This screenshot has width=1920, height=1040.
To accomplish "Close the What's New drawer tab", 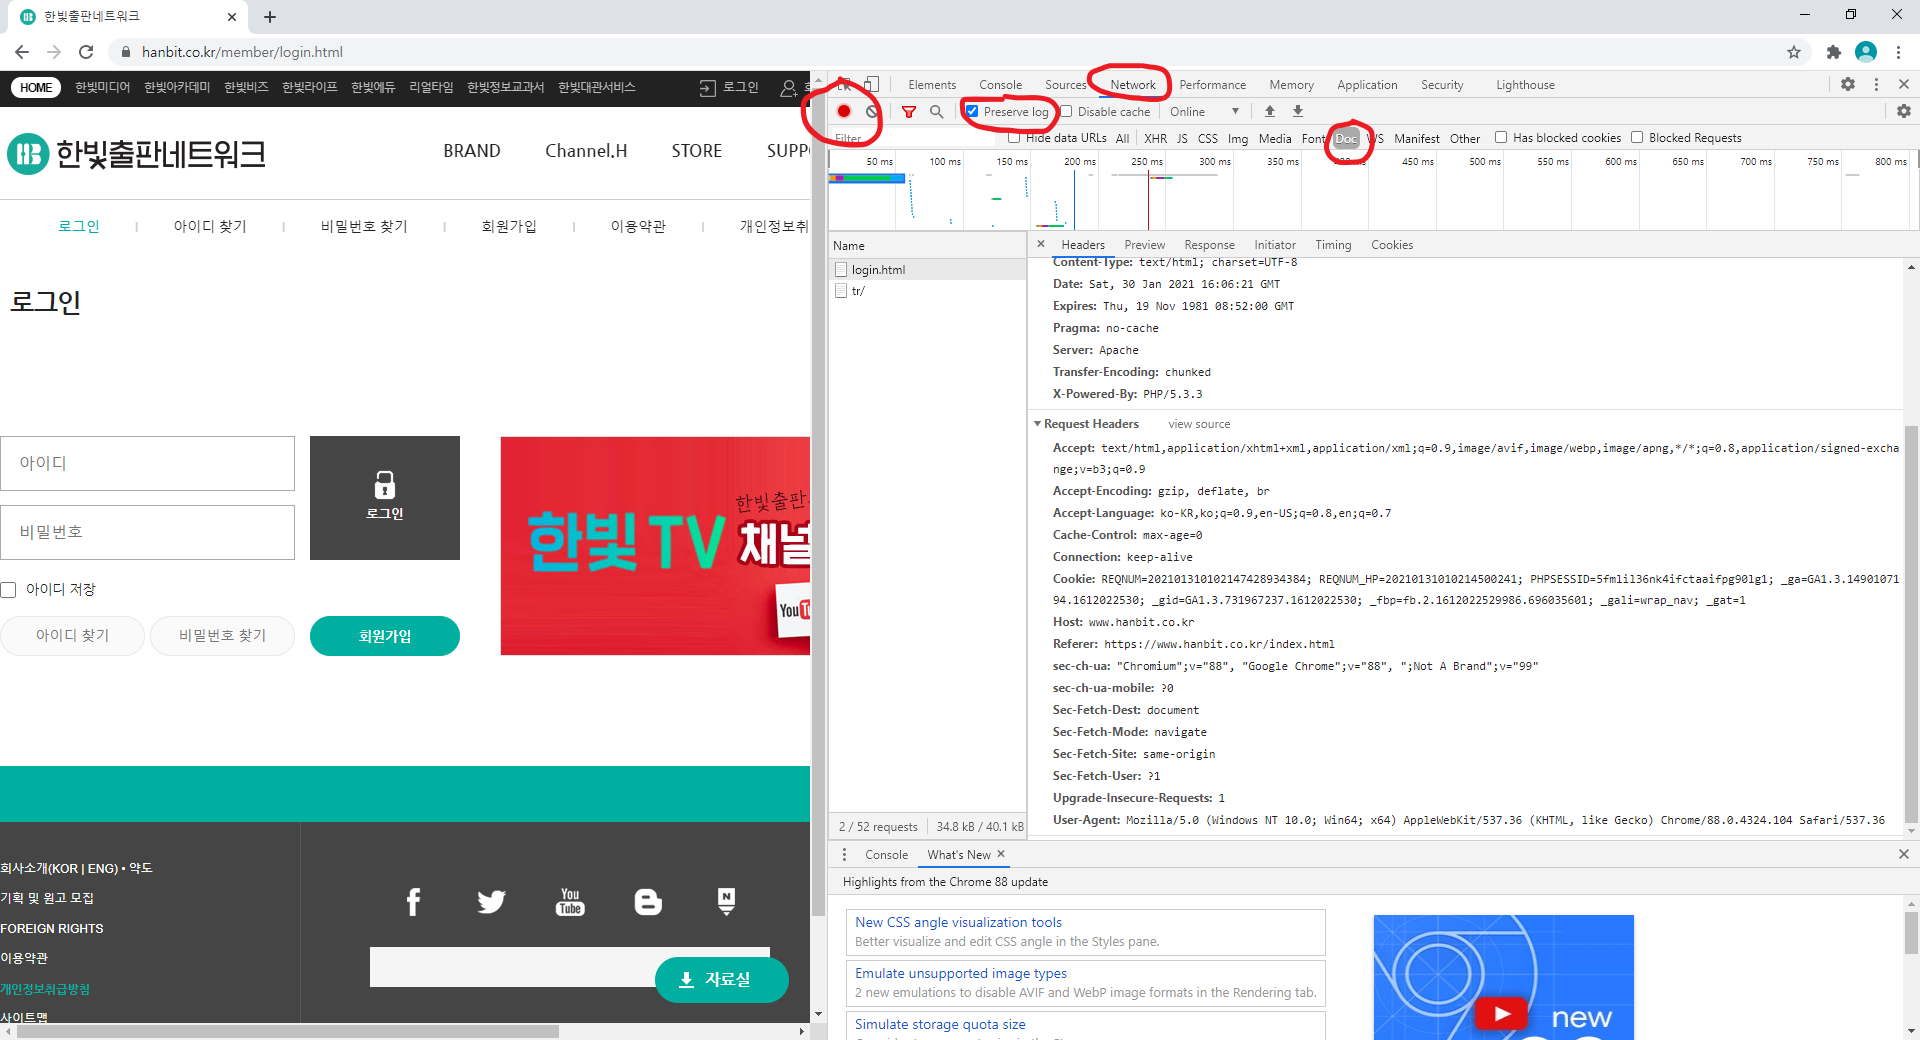I will 1001,854.
